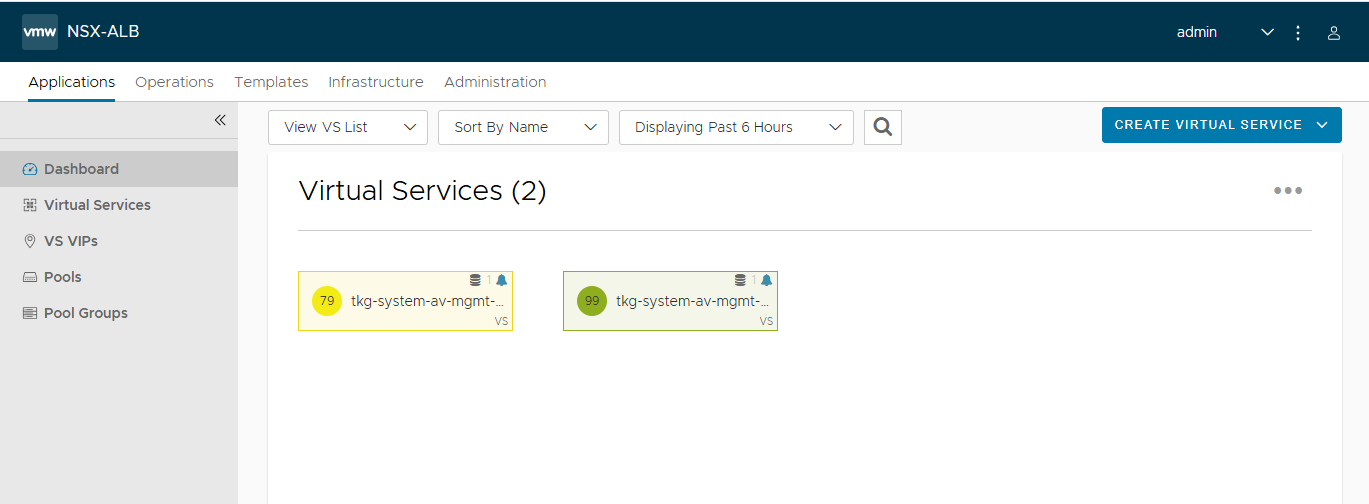
Task: Switch to the Administration tab
Action: click(495, 82)
